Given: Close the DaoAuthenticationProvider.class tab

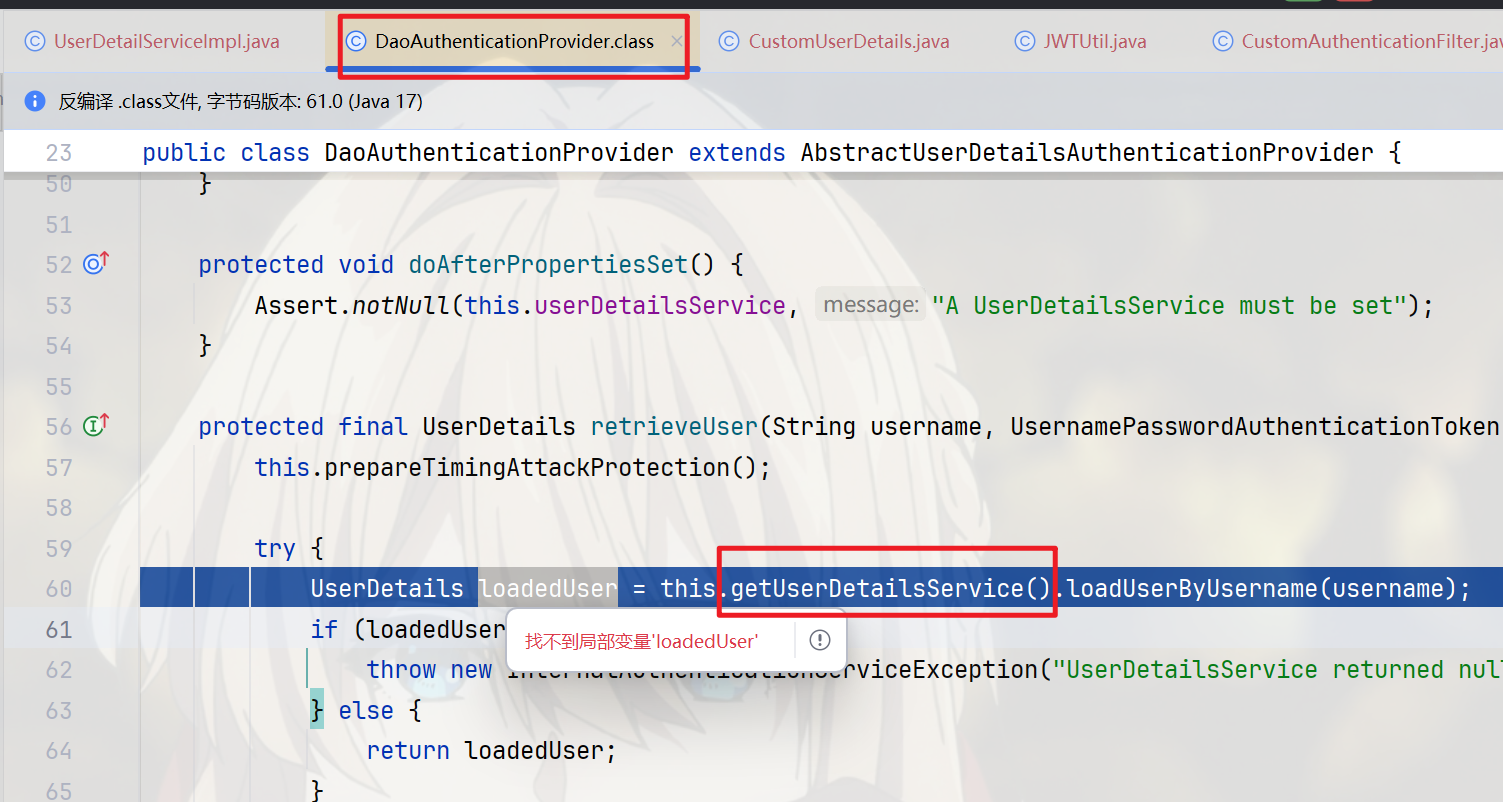Looking at the screenshot, I should (676, 42).
